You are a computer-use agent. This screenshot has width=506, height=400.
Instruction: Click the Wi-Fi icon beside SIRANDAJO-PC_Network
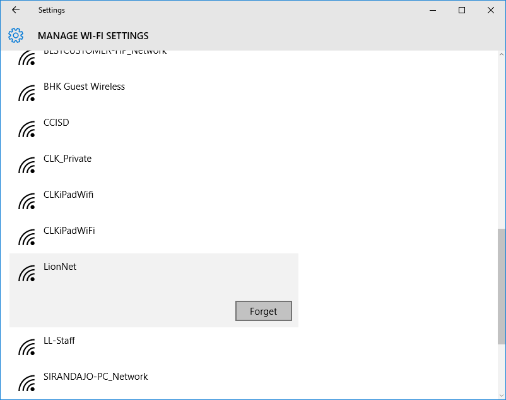point(27,383)
